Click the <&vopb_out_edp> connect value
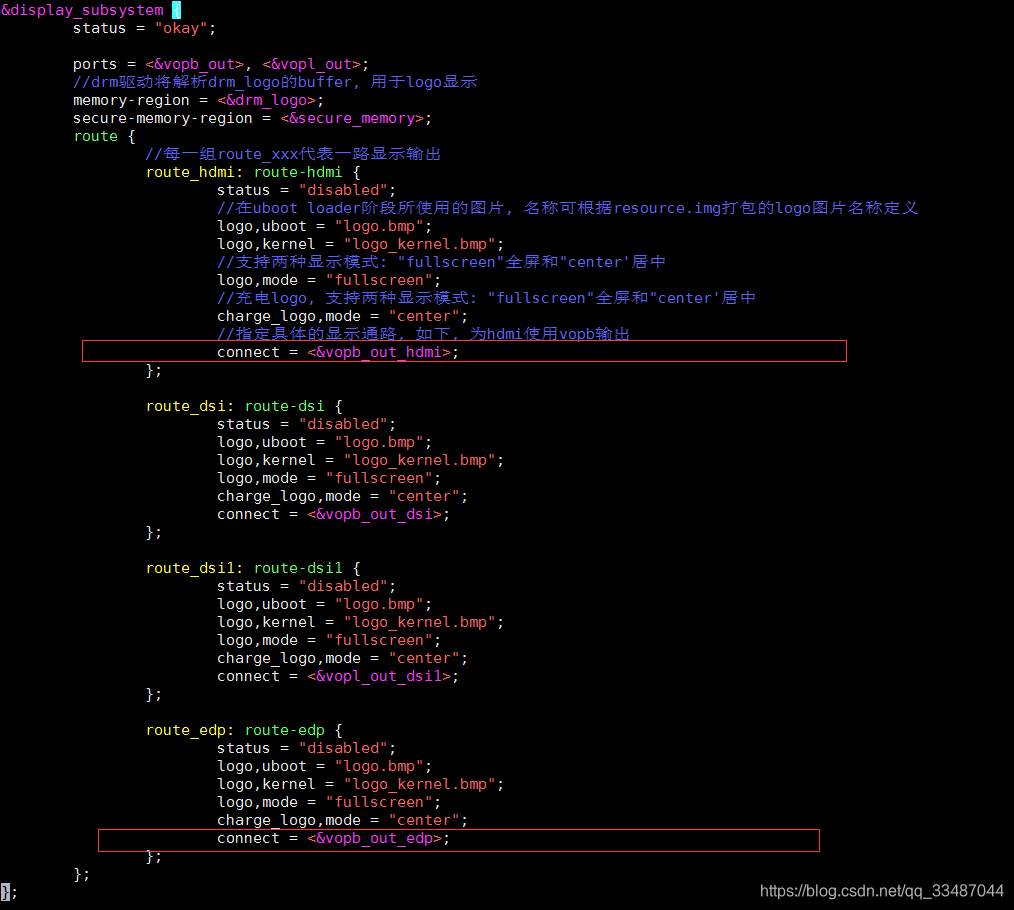Image resolution: width=1014 pixels, height=910 pixels. point(374,839)
